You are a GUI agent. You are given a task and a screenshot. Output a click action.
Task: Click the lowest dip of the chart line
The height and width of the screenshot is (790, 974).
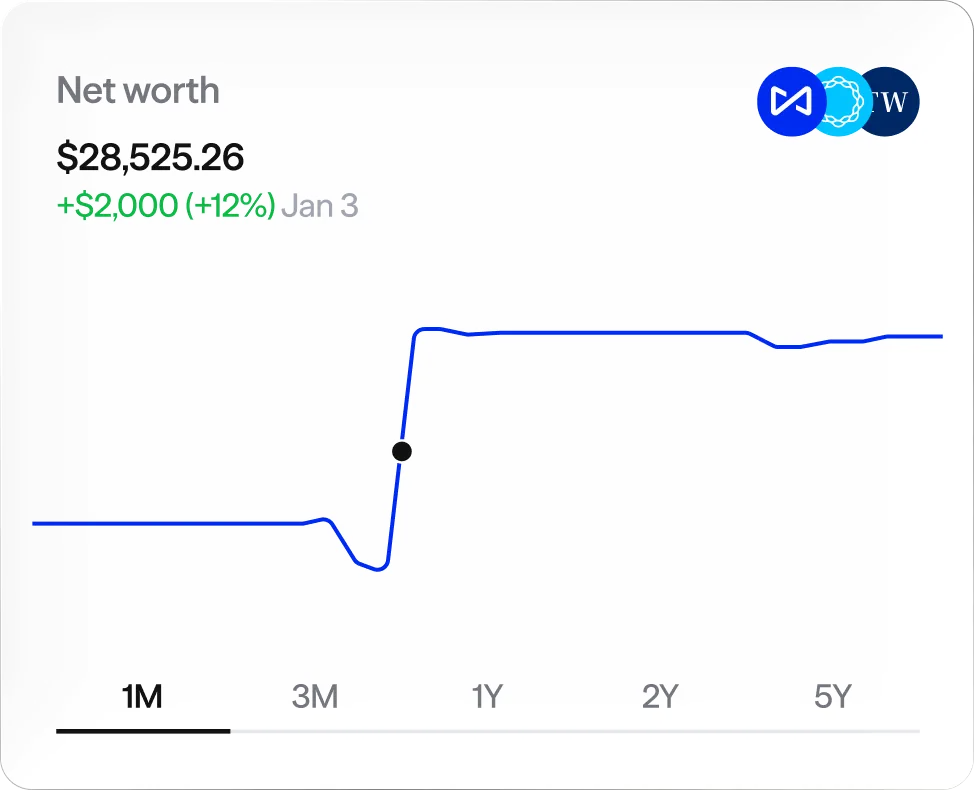pos(377,570)
